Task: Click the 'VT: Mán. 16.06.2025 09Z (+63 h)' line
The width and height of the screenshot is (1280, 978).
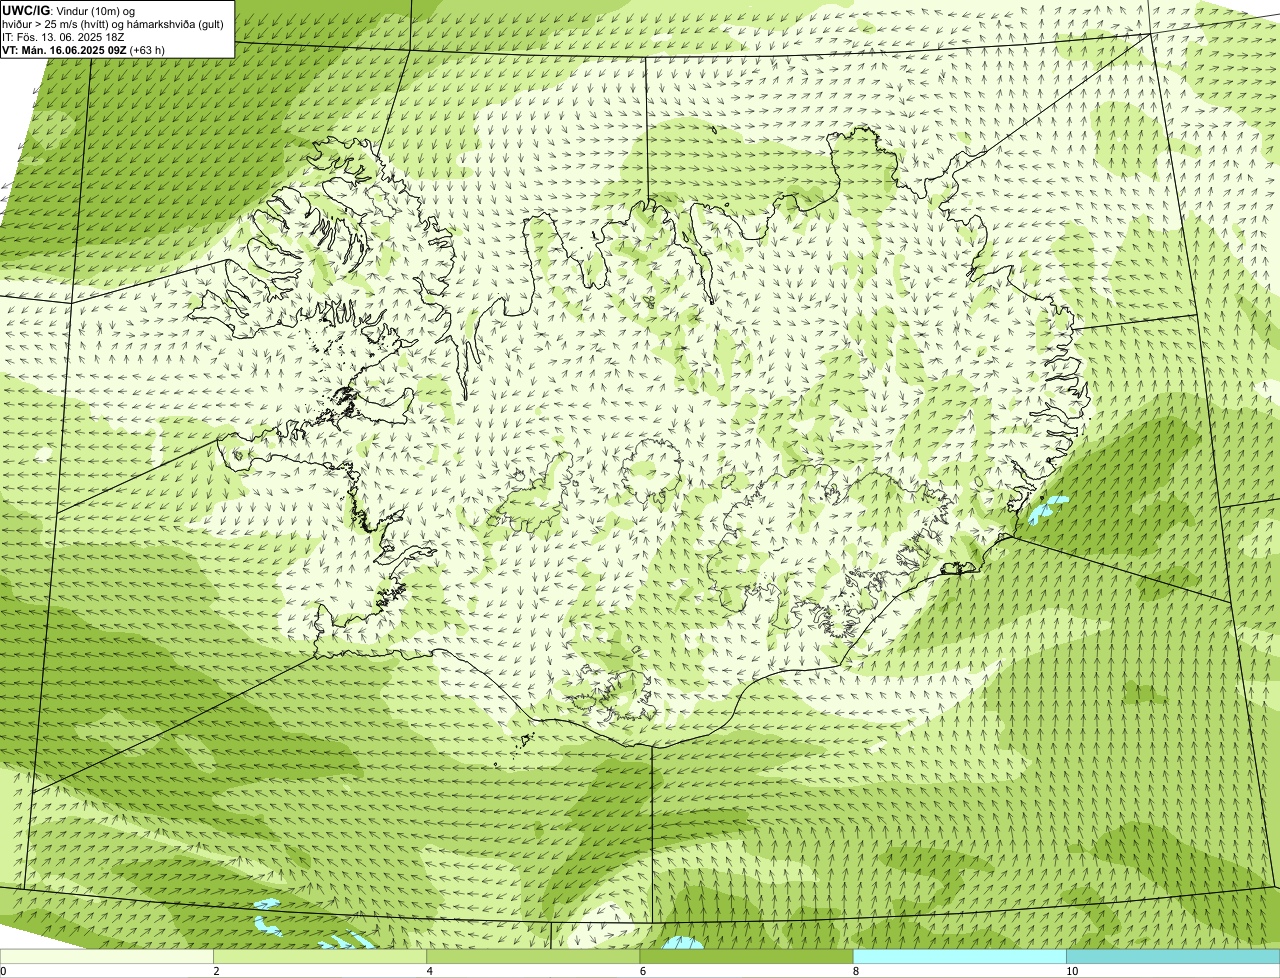Action: (84, 50)
